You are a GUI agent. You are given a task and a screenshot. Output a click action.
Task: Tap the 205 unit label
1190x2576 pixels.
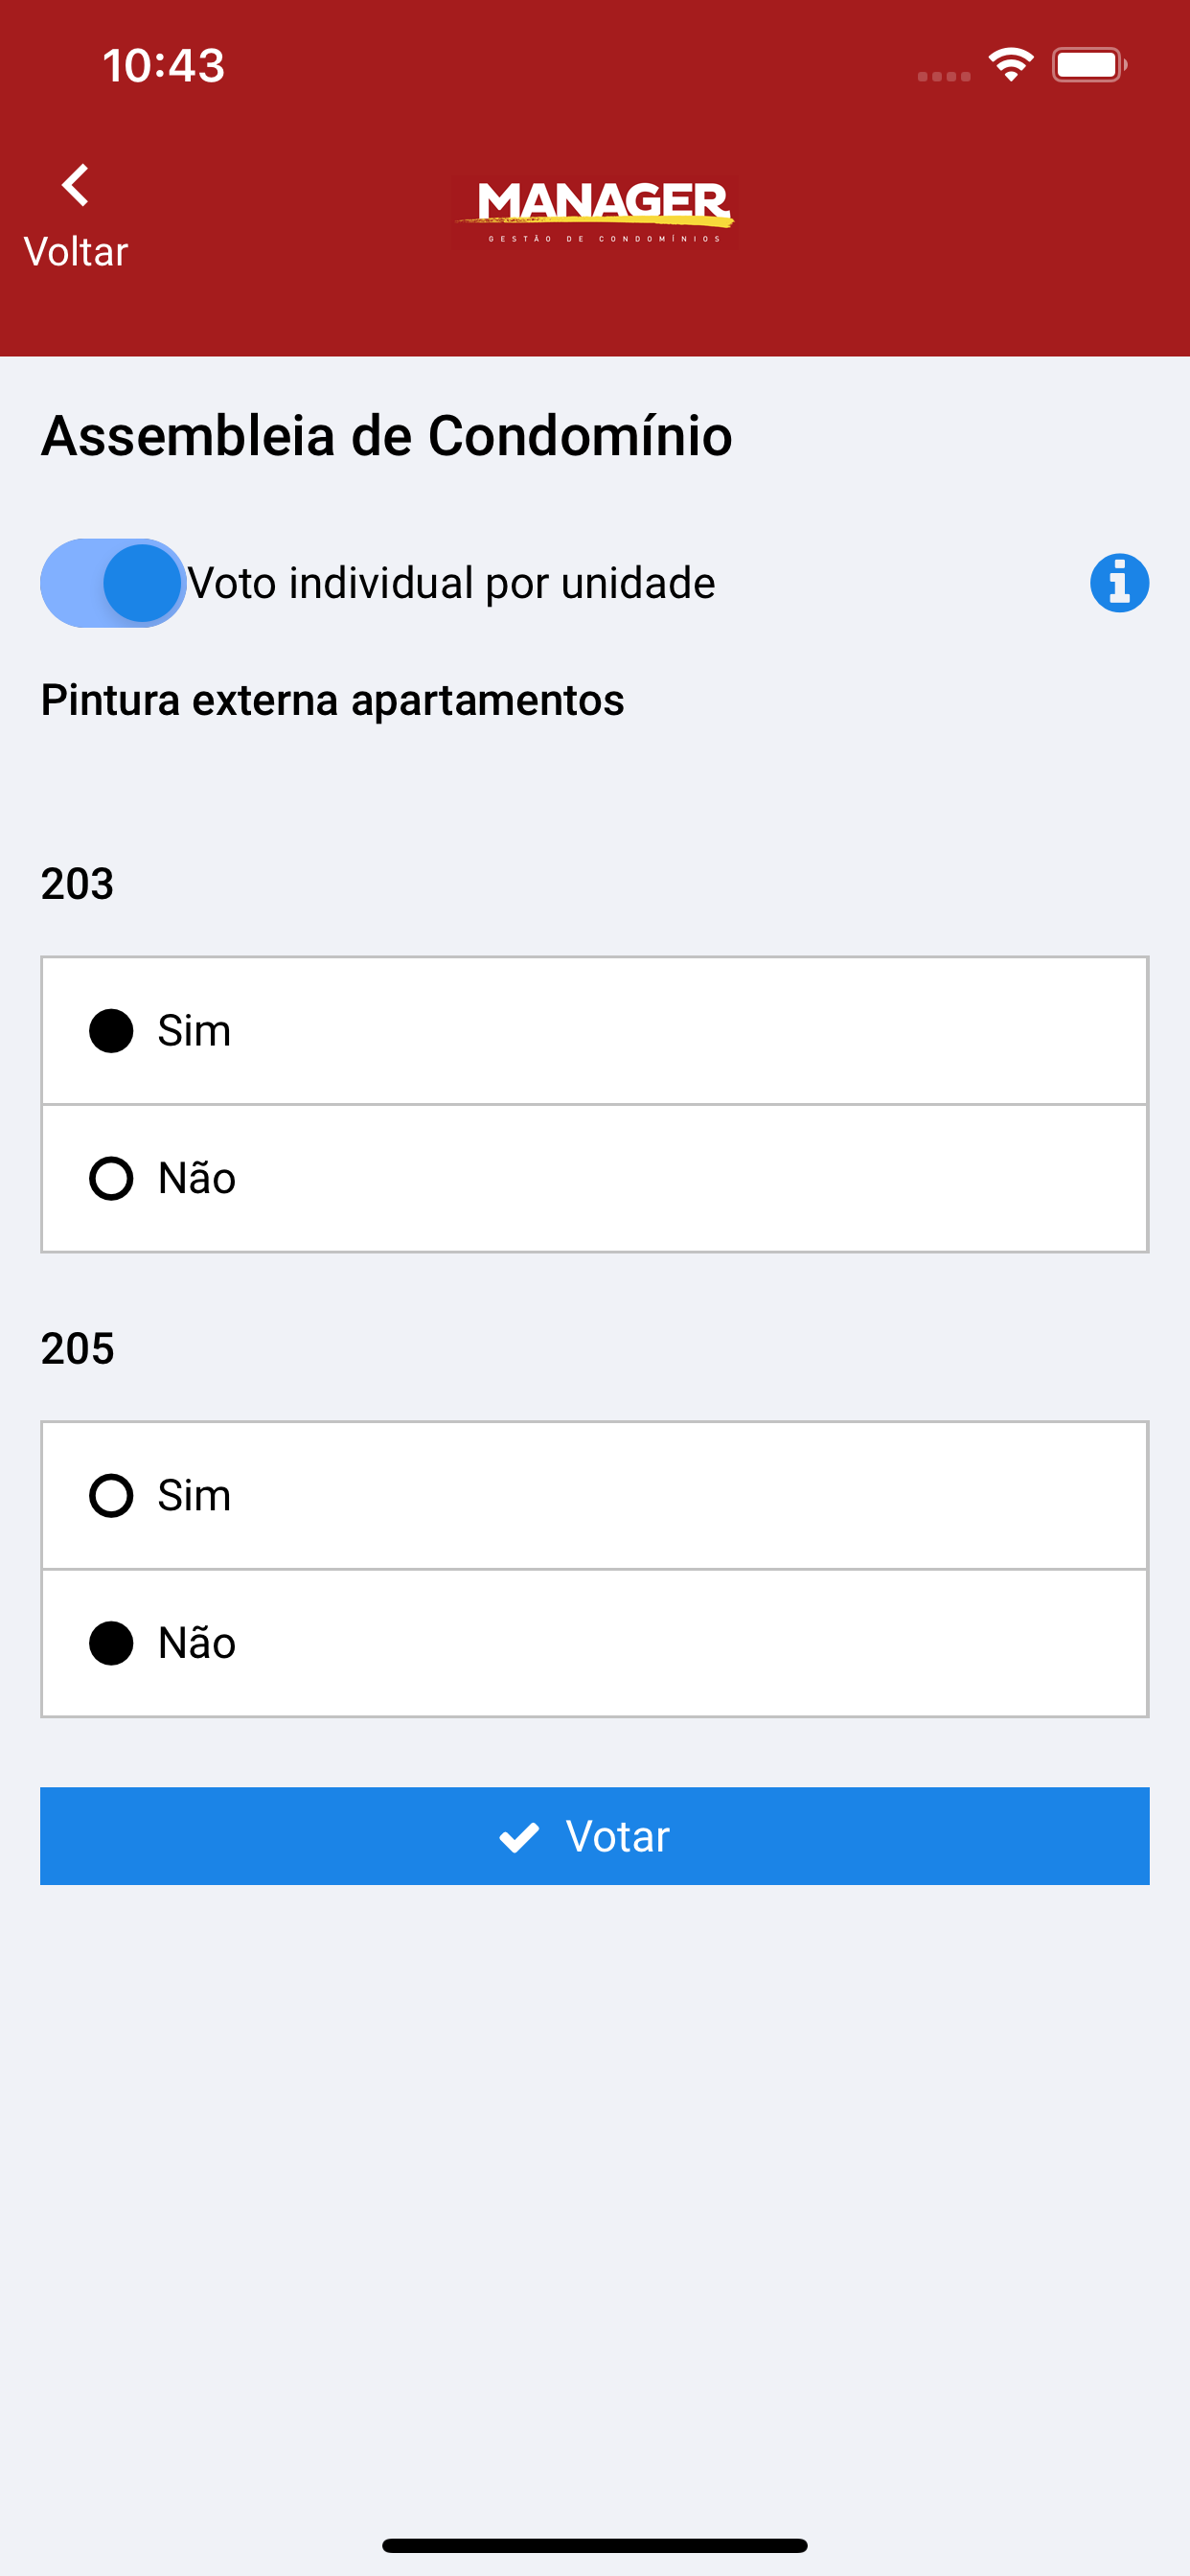tap(77, 1349)
